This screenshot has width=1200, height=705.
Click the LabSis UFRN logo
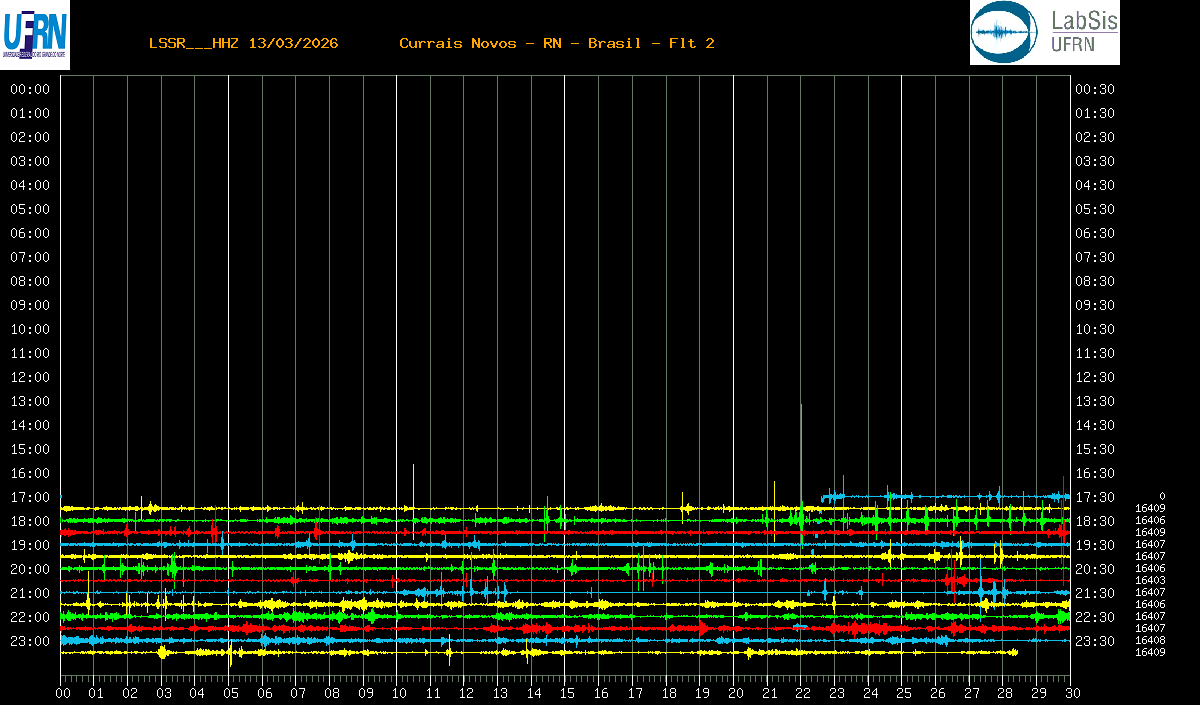[x=1044, y=33]
